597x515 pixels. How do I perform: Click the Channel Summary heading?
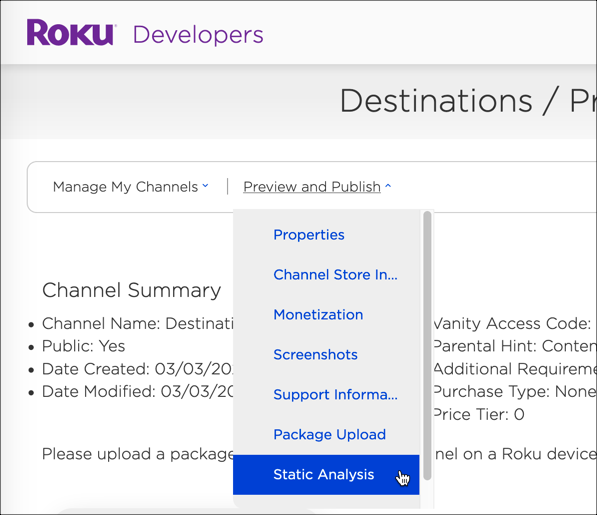click(x=131, y=290)
